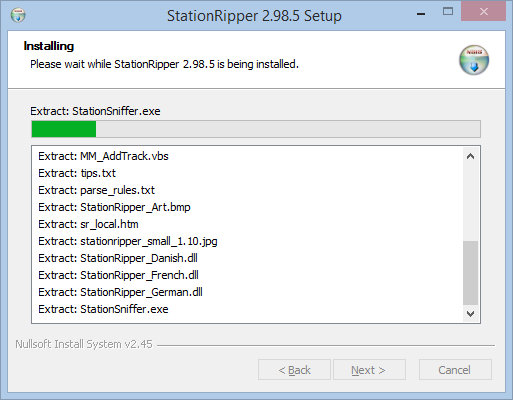Click the scroll up arrow in log list
Image resolution: width=513 pixels, height=400 pixels.
click(x=470, y=156)
